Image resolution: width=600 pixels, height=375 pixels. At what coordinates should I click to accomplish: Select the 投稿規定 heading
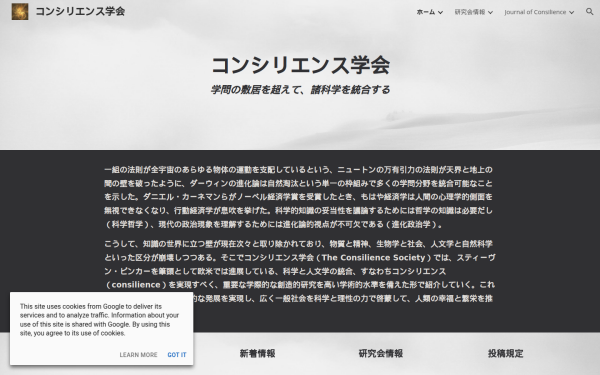click(x=505, y=354)
